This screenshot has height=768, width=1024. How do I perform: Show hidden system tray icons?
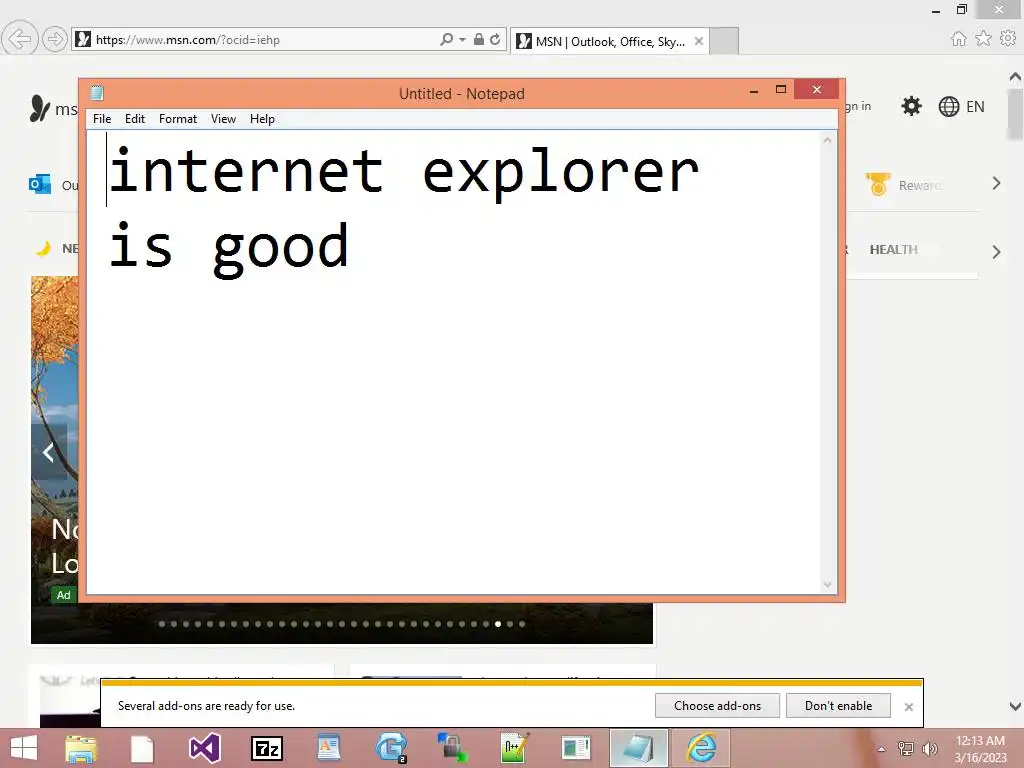pos(881,749)
